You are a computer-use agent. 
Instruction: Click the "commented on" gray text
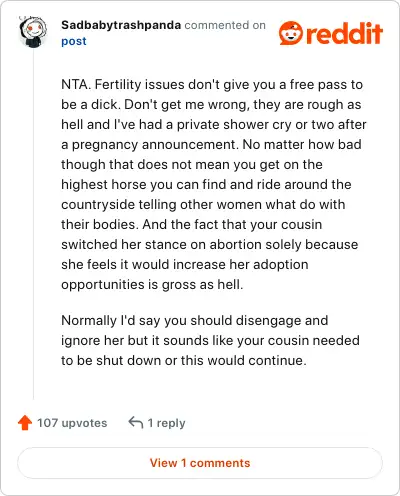(x=225, y=25)
